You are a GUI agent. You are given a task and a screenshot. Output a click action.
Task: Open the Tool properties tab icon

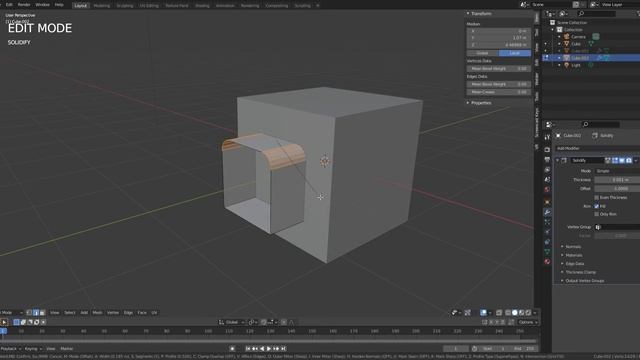click(x=547, y=138)
